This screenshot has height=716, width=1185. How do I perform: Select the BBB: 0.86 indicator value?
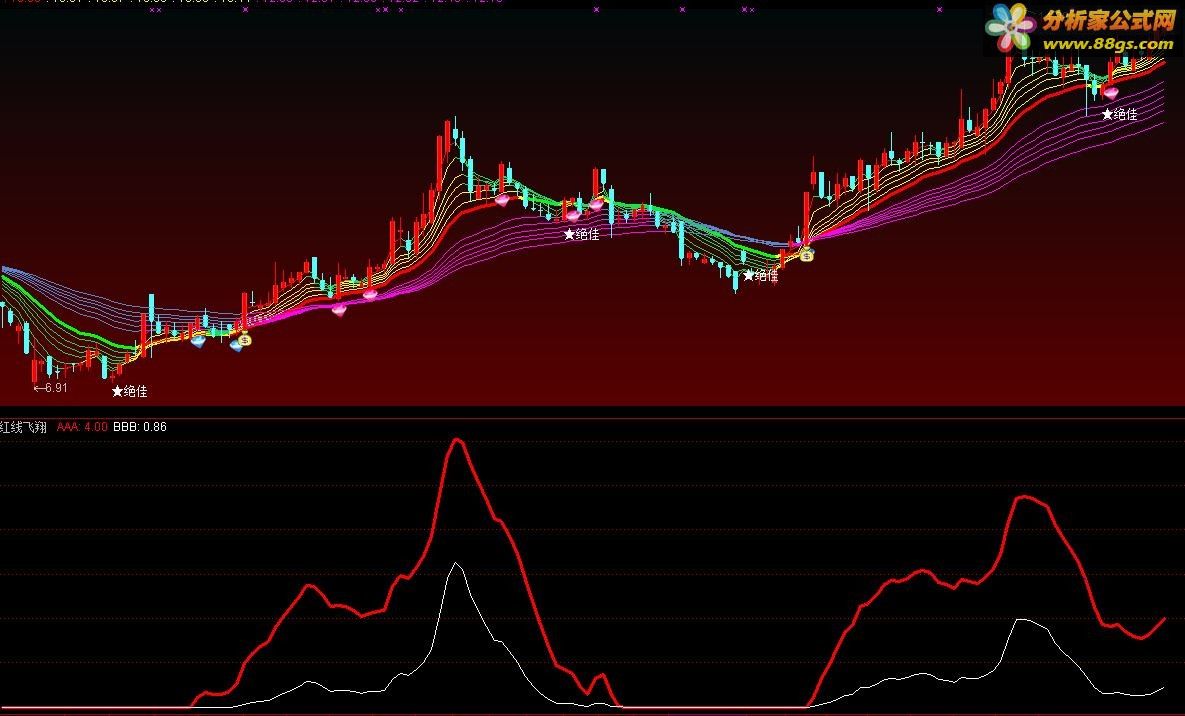[x=140, y=427]
